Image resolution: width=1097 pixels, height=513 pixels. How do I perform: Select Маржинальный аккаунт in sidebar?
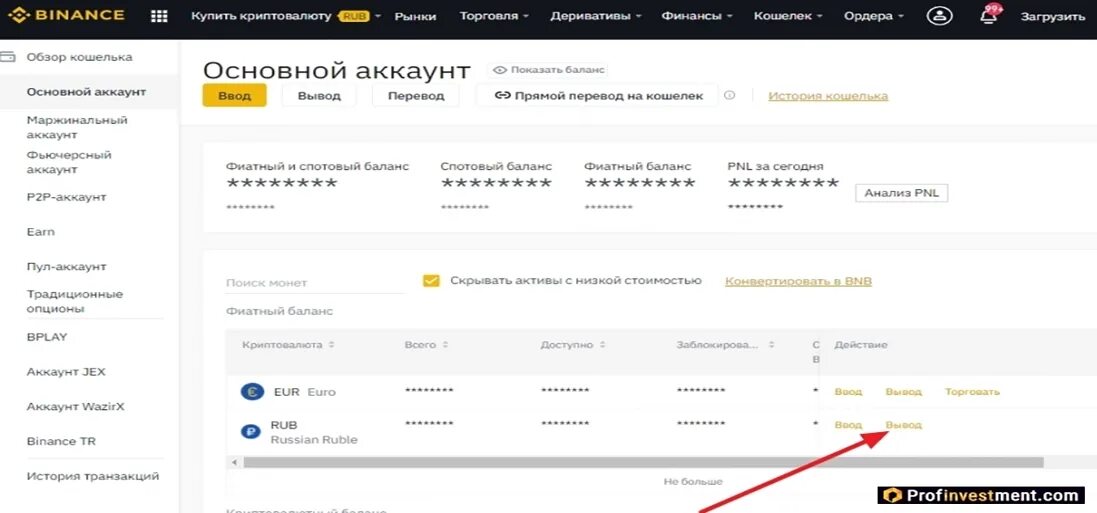tap(77, 127)
